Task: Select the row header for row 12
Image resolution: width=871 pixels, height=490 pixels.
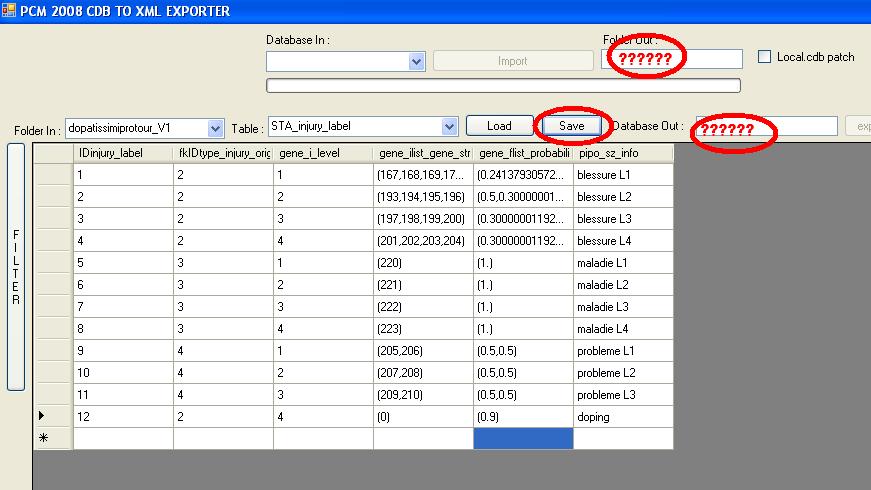Action: click(53, 415)
